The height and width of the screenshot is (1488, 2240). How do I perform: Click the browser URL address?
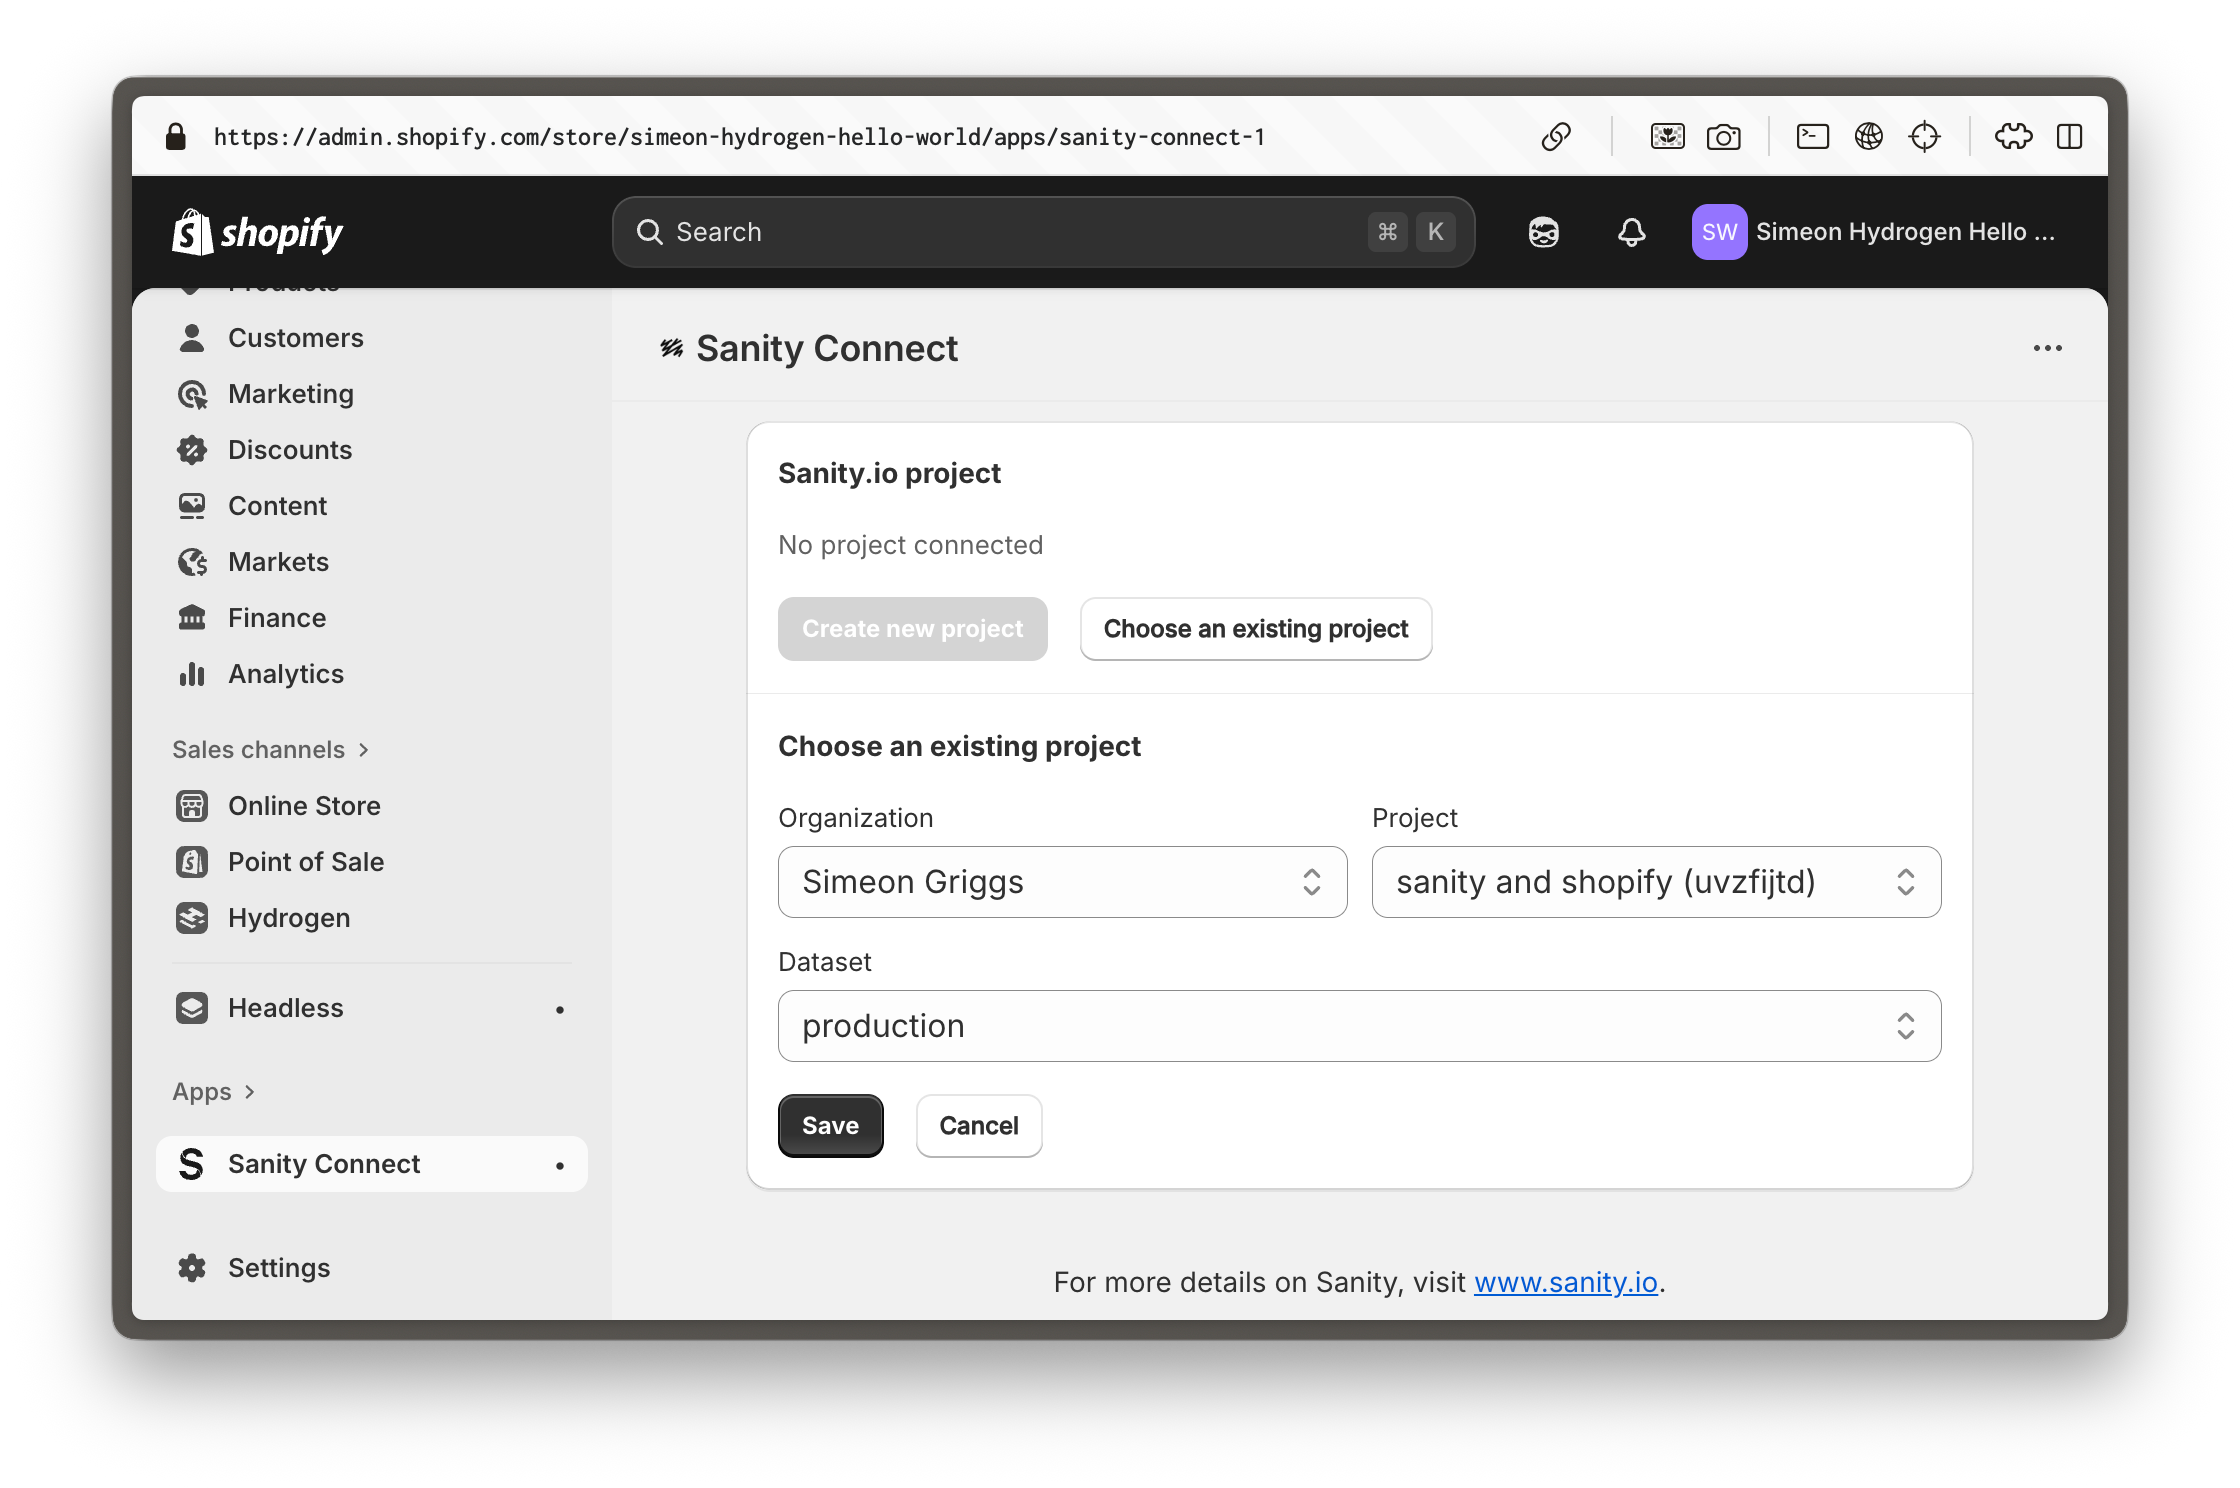[x=739, y=137]
